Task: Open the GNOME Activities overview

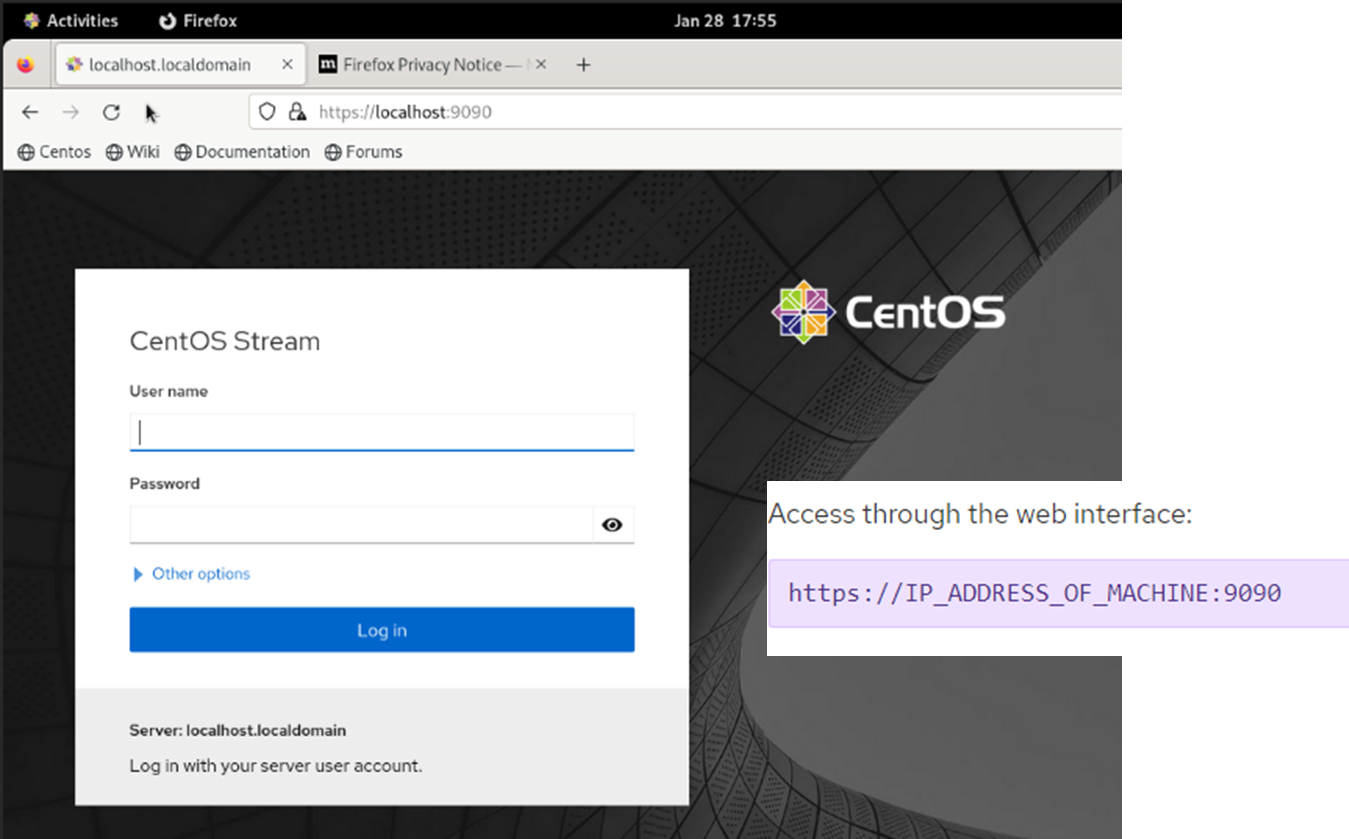Action: pos(71,20)
